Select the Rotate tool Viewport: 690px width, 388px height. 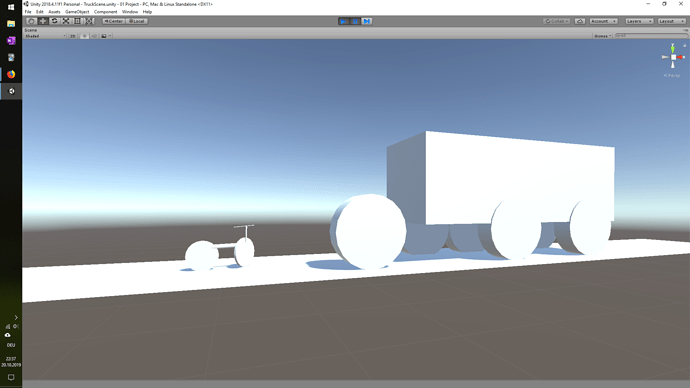[54, 21]
